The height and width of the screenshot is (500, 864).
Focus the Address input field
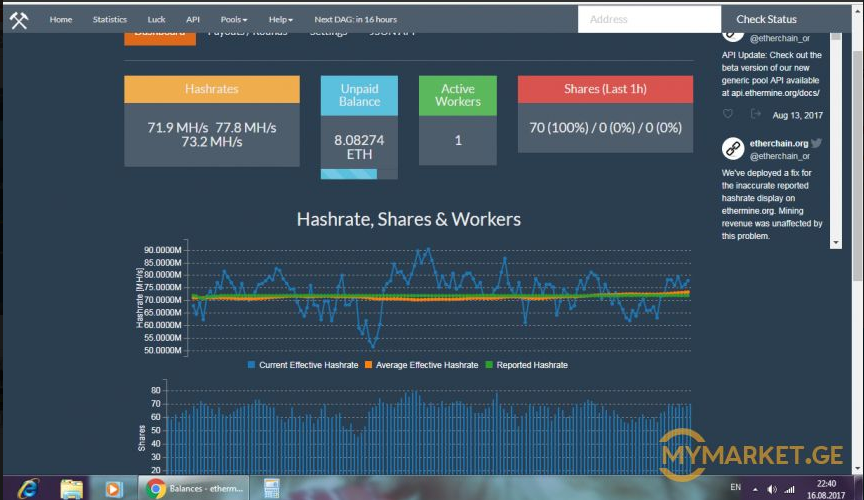(648, 19)
